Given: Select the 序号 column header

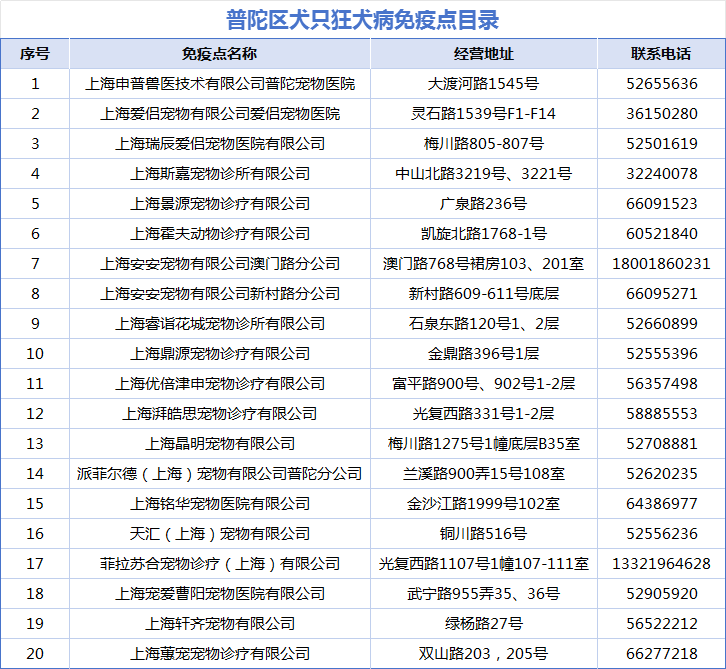Looking at the screenshot, I should (x=35, y=54).
